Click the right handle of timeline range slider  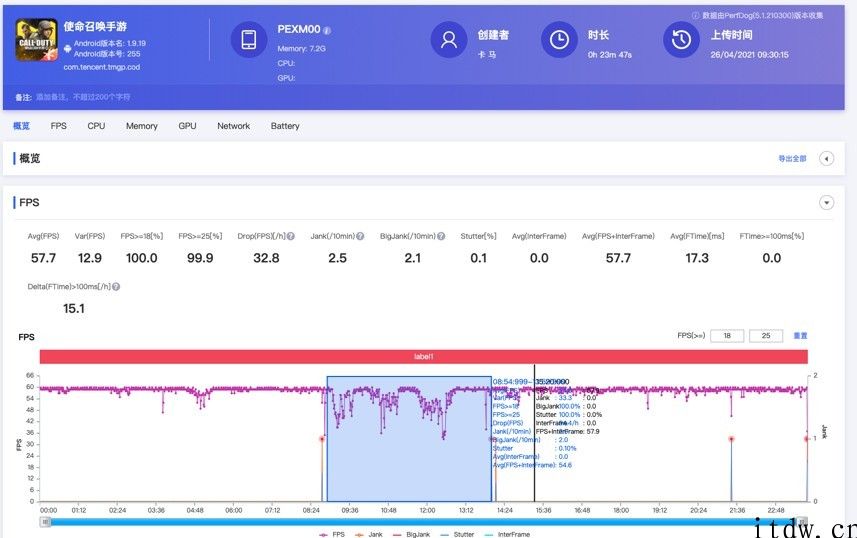pyautogui.click(x=802, y=522)
